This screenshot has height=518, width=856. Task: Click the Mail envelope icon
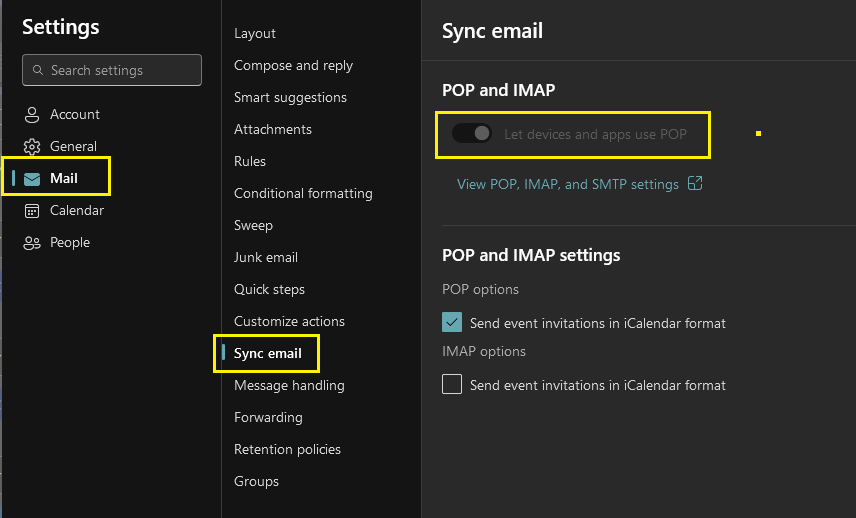pos(32,178)
